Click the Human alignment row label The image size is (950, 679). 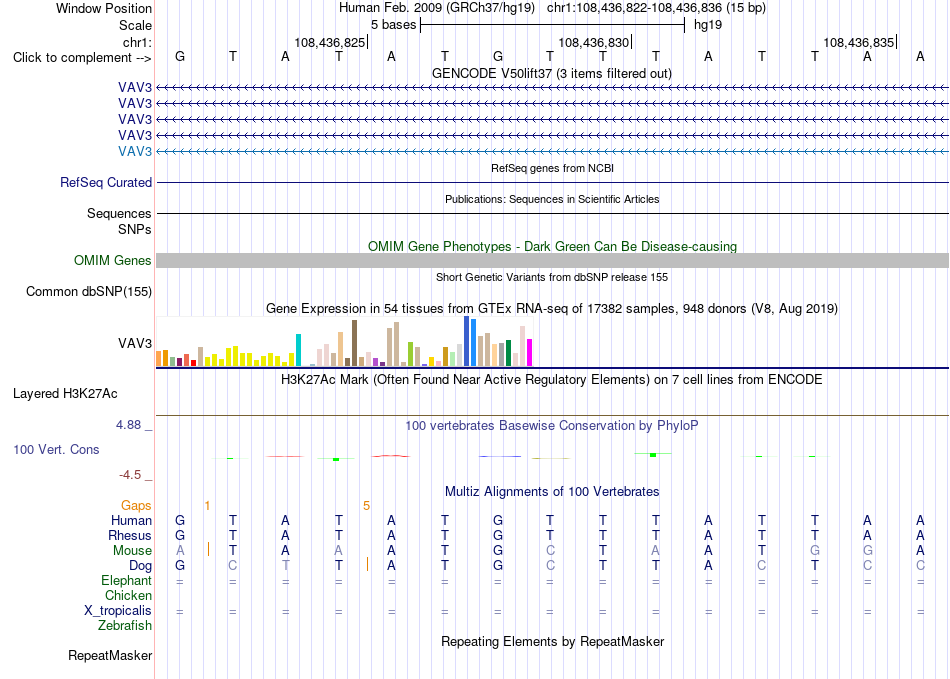click(131, 521)
